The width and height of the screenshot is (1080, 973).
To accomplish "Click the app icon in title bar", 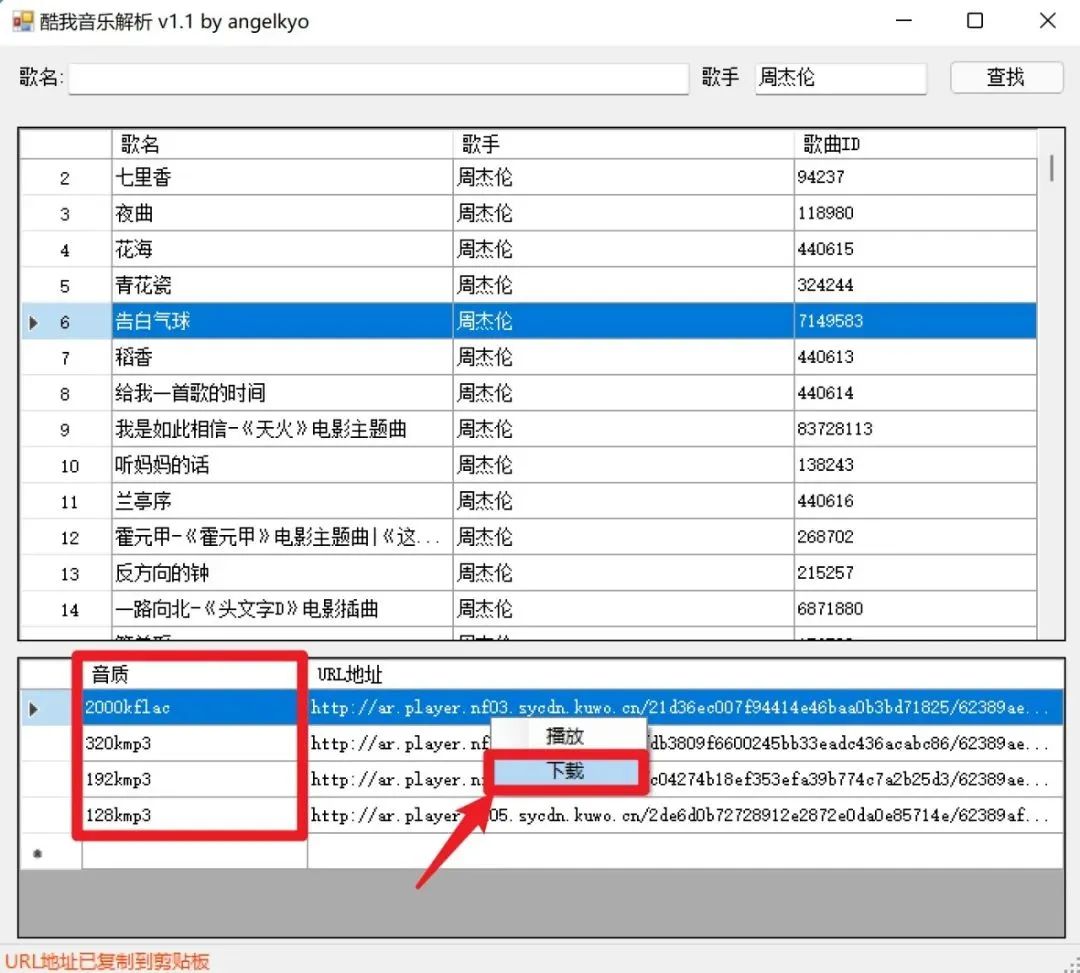I will [22, 21].
